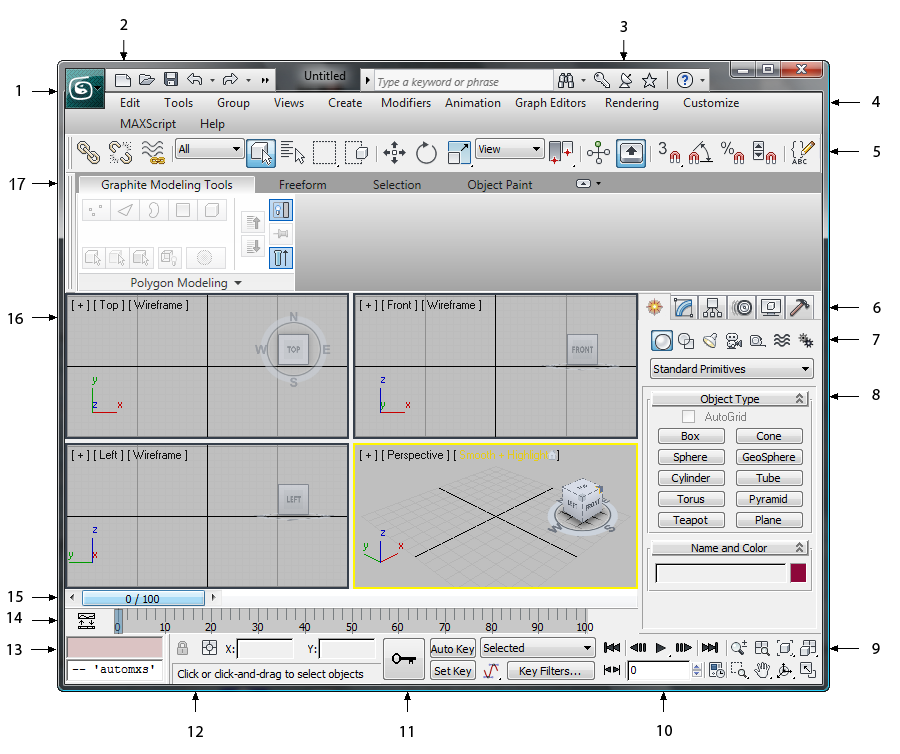Create a Teapot primitive button
Screen dimensions: 900x754
(x=690, y=520)
